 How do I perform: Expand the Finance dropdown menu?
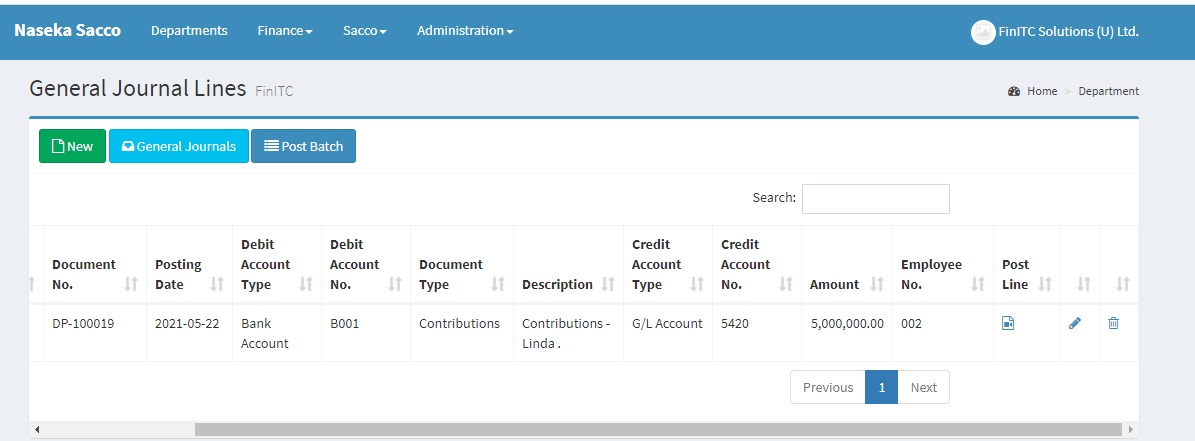(x=284, y=31)
